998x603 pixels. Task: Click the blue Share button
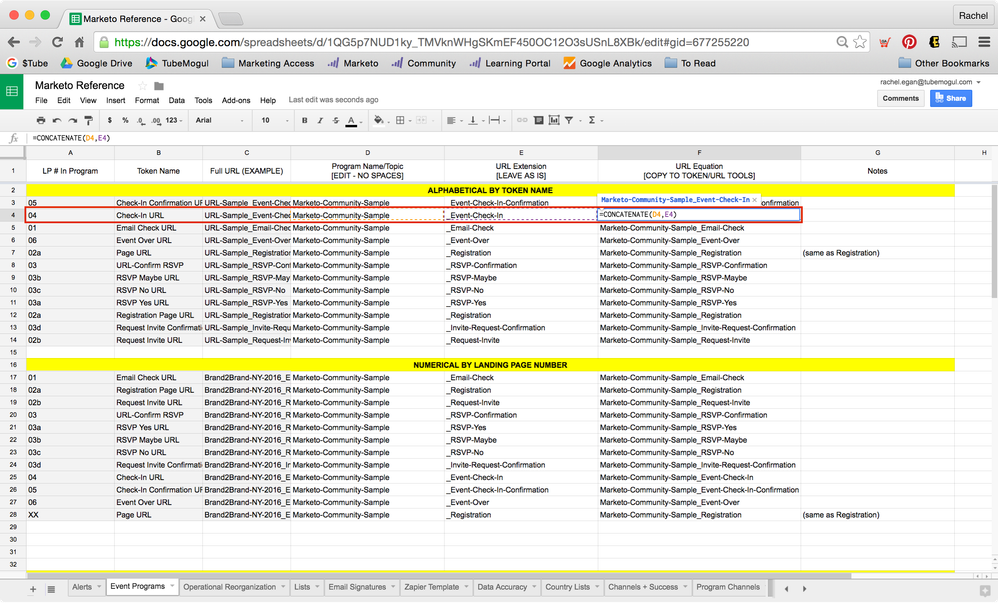pyautogui.click(x=951, y=98)
